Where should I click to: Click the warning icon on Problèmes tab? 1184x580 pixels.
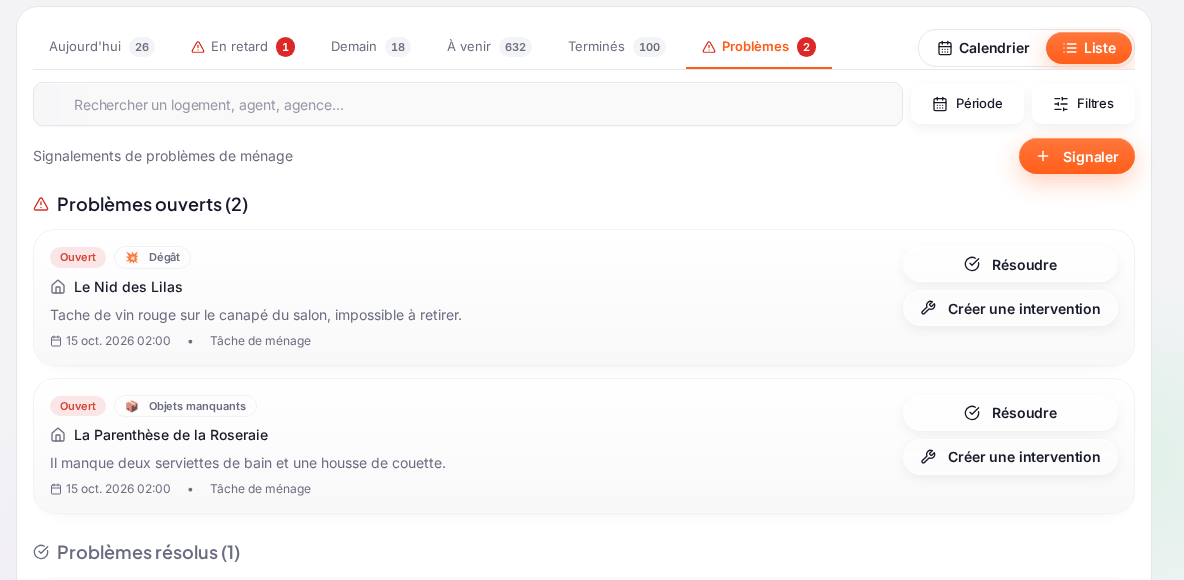[709, 47]
